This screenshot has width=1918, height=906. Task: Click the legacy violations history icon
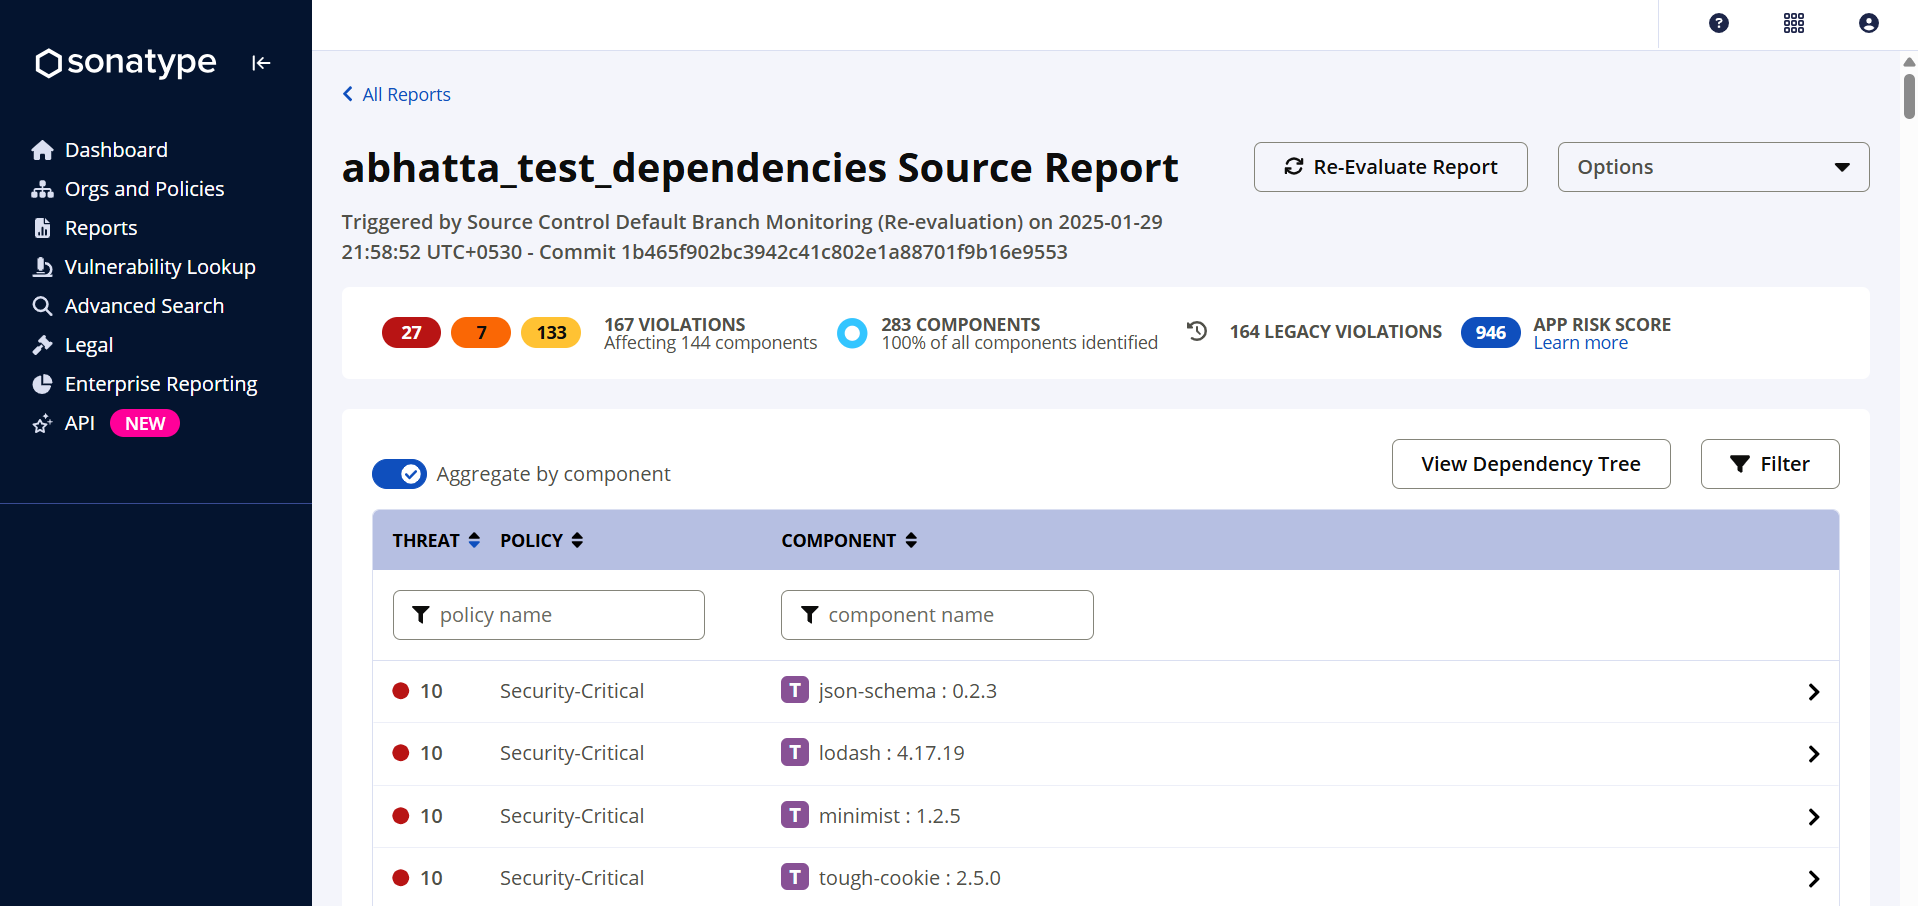[1197, 331]
